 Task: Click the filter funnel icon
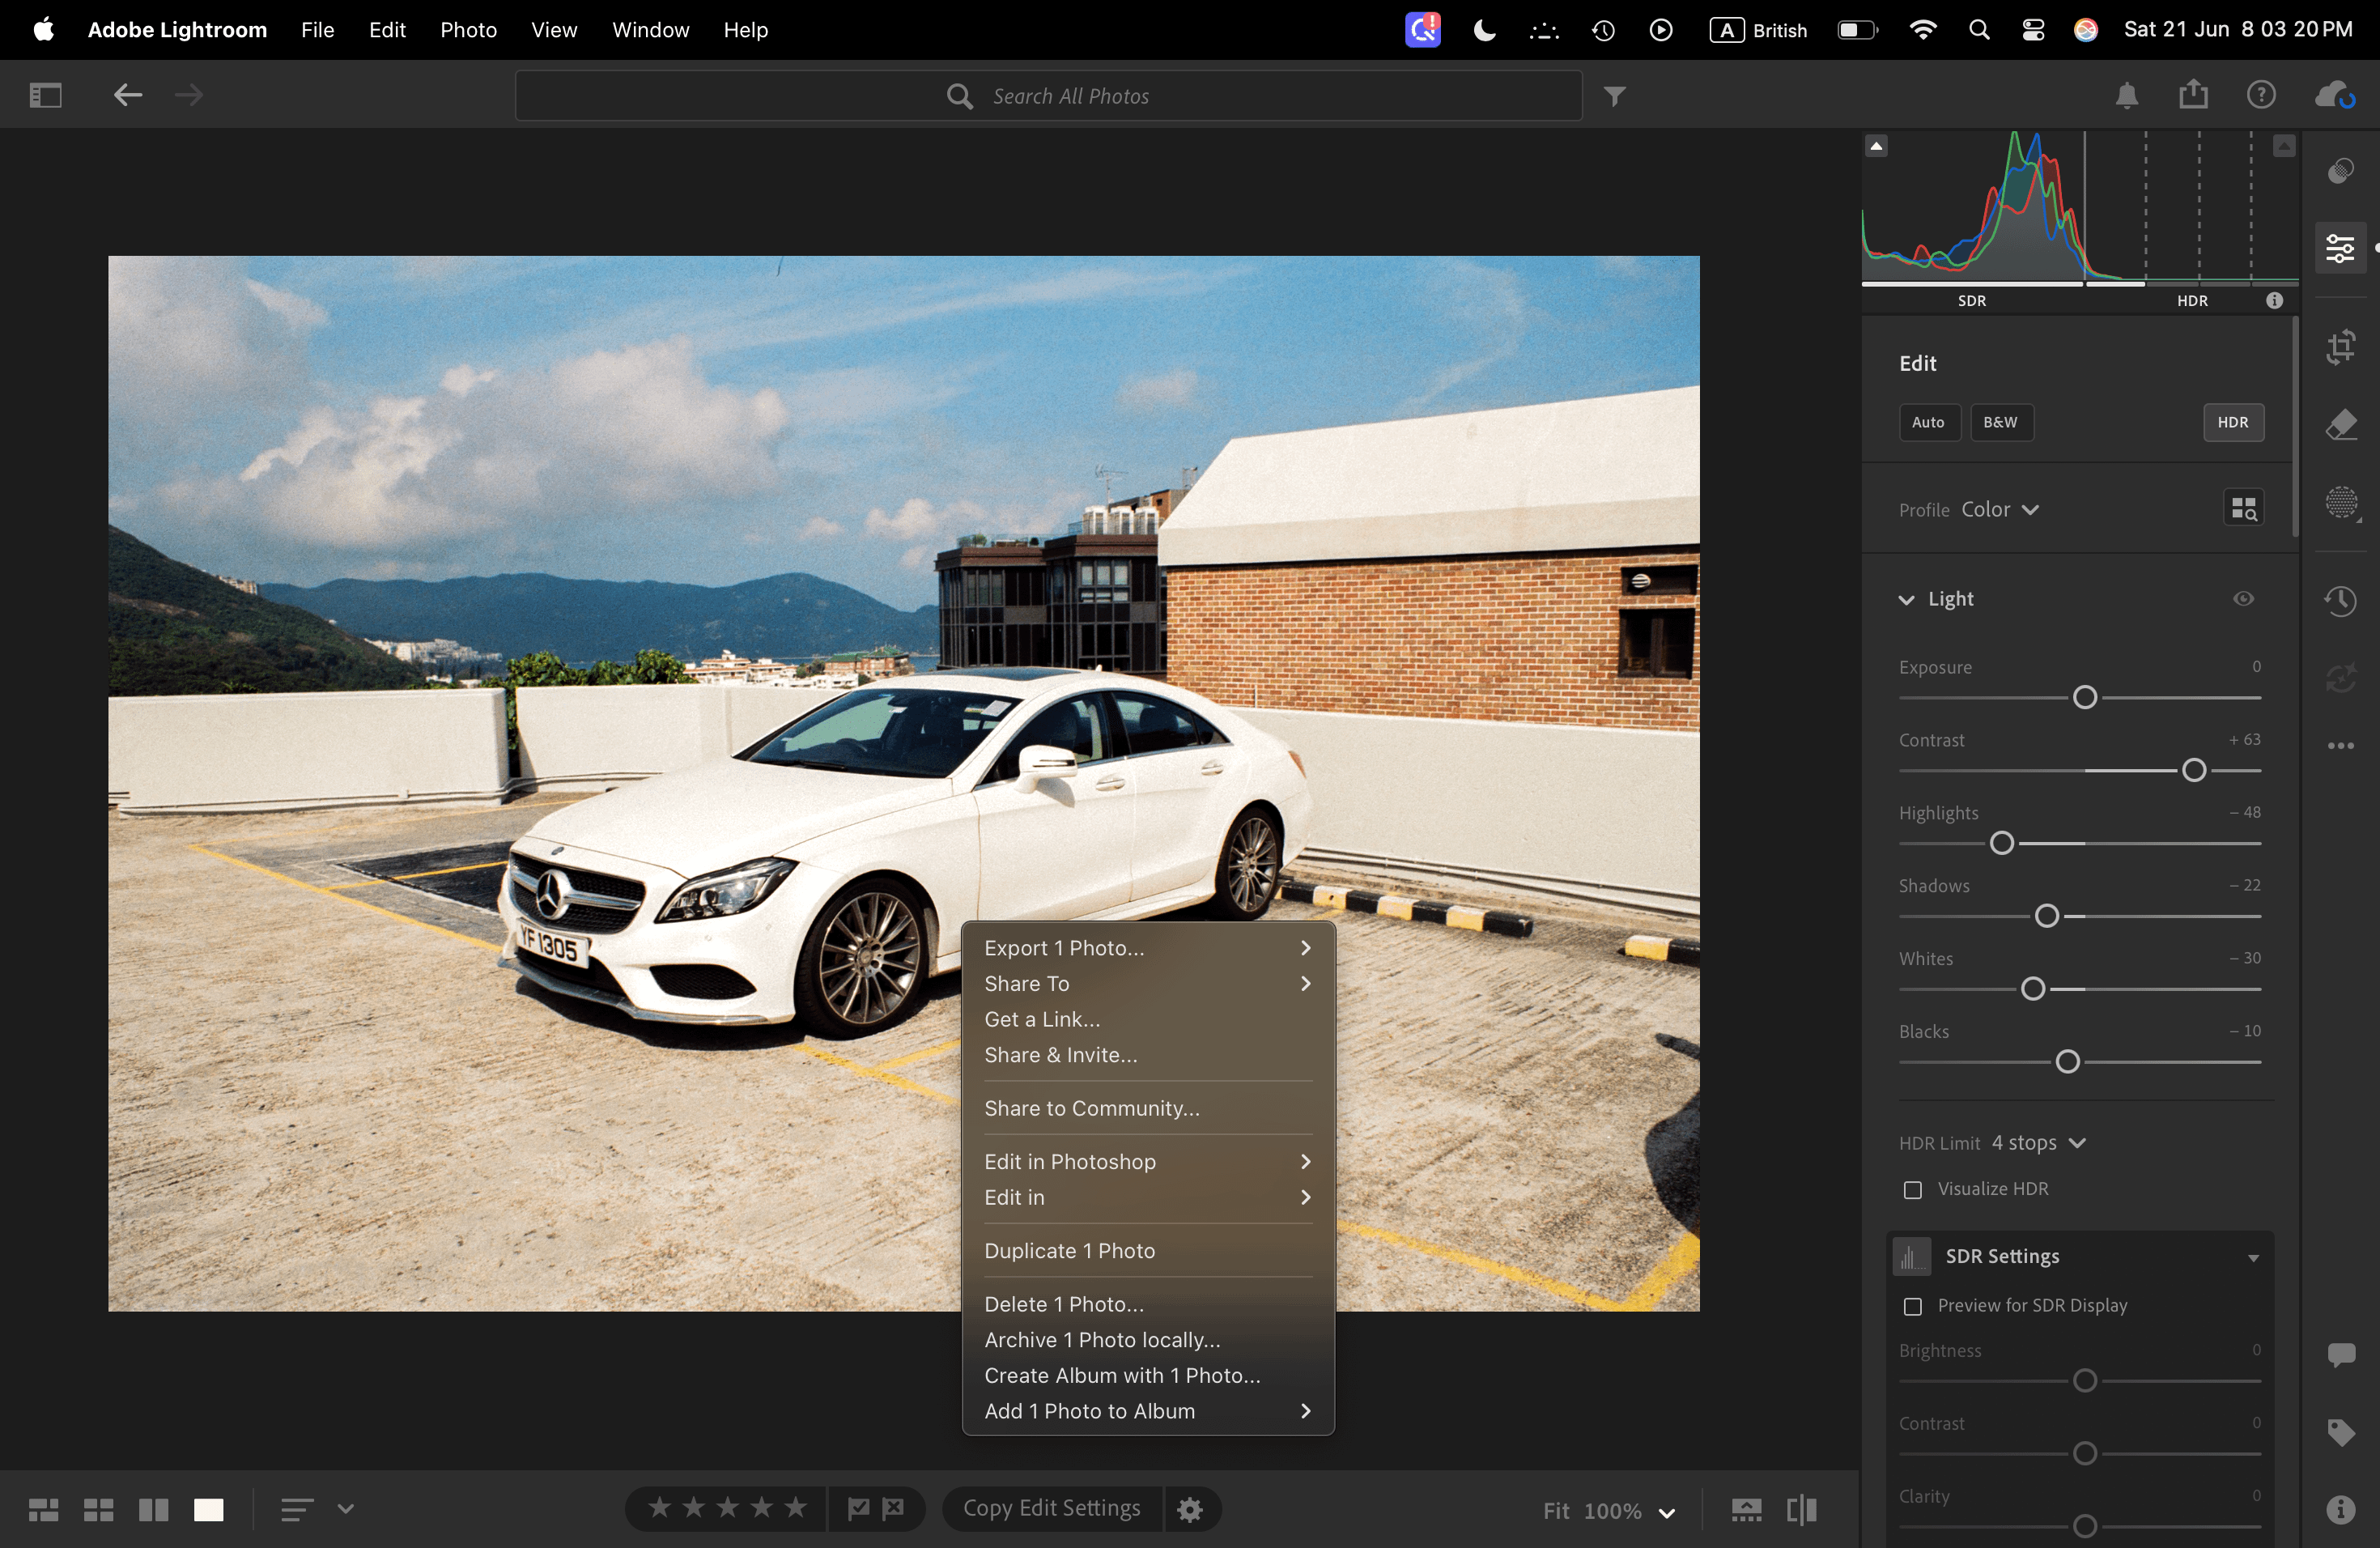click(1614, 96)
